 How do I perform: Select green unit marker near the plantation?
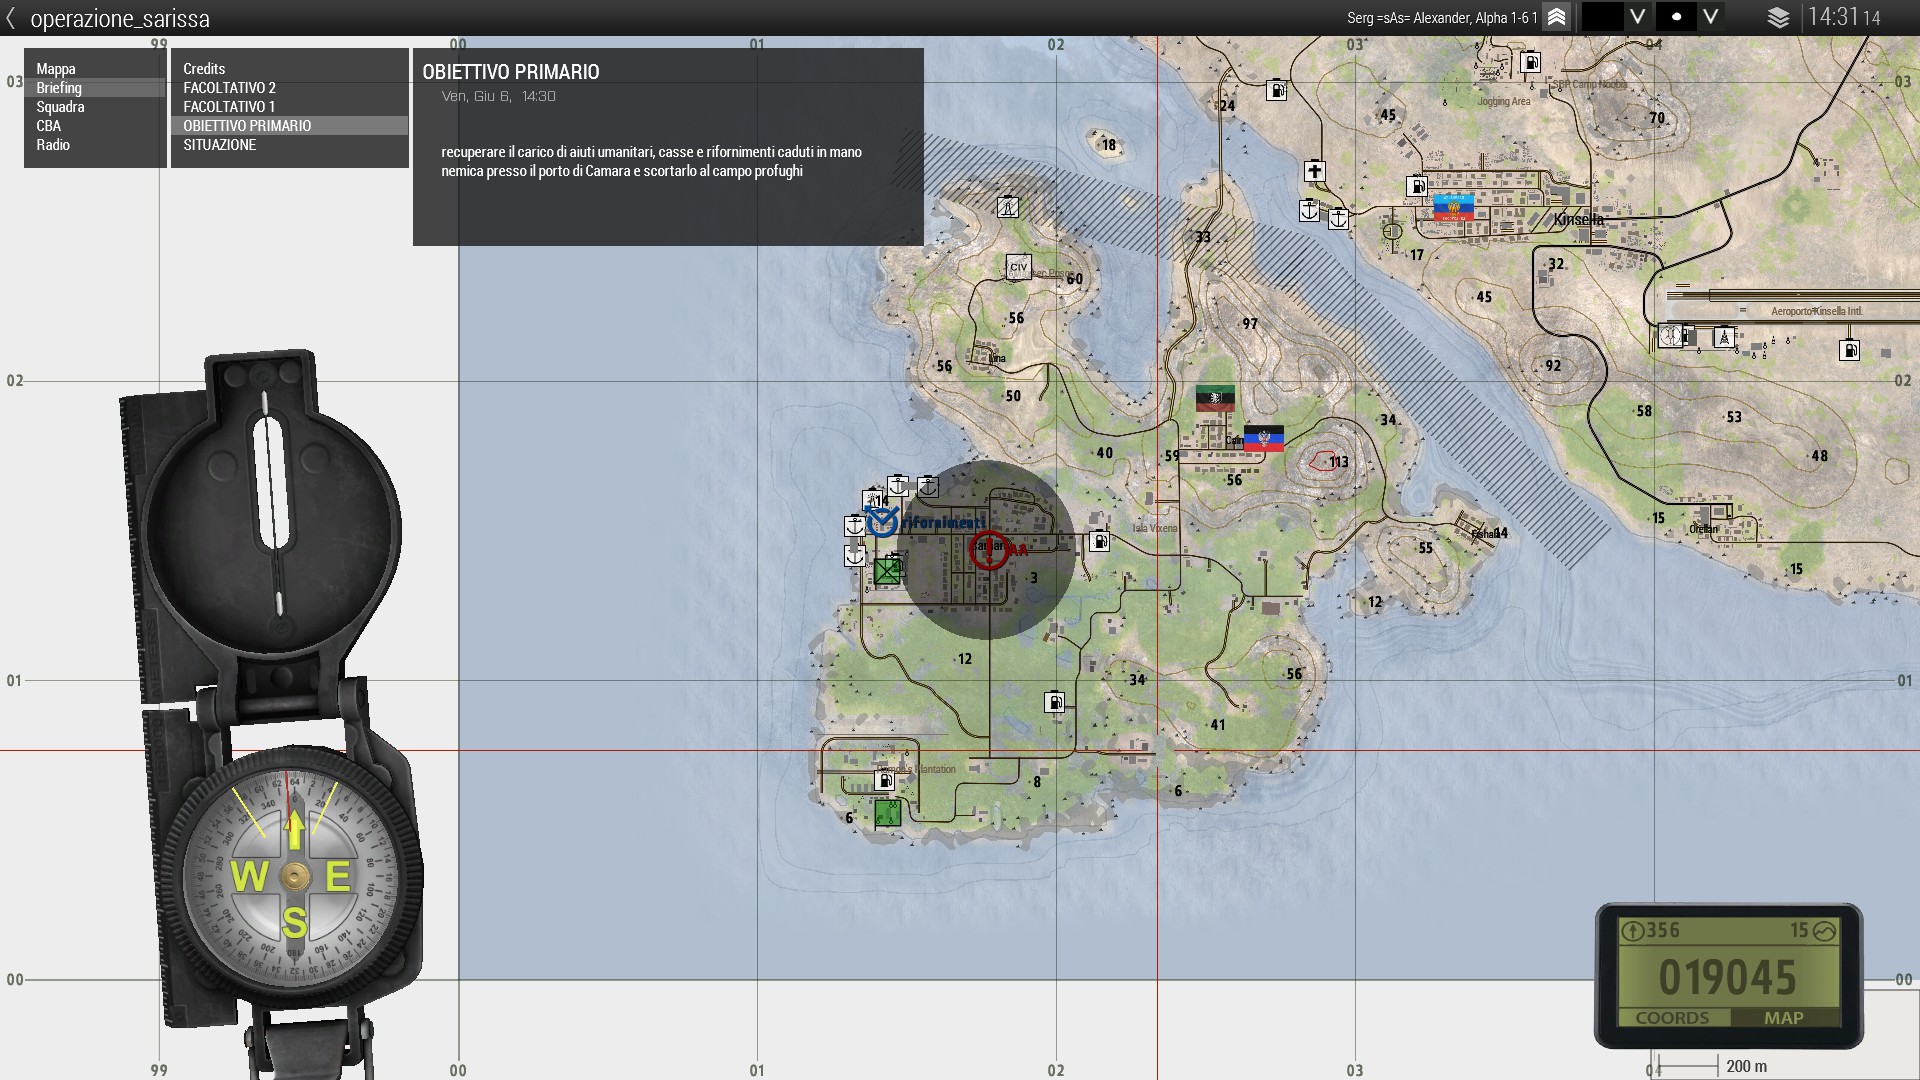[887, 813]
